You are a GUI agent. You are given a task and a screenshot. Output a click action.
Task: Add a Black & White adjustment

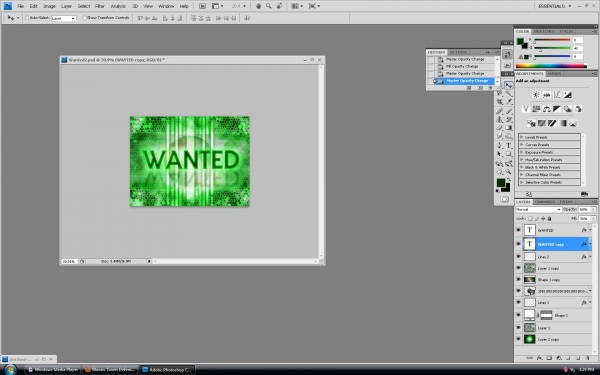[557, 109]
